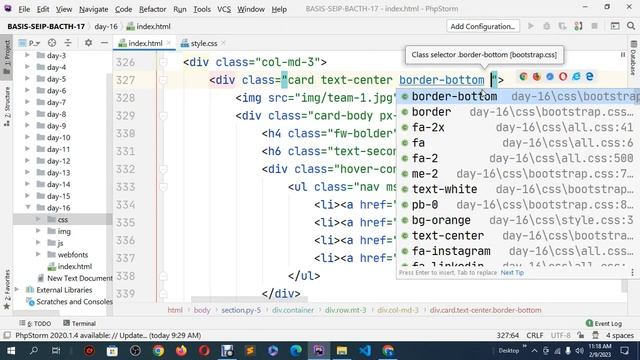Click the locate opened file target icon
This screenshot has width=640, height=360.
(52, 43)
